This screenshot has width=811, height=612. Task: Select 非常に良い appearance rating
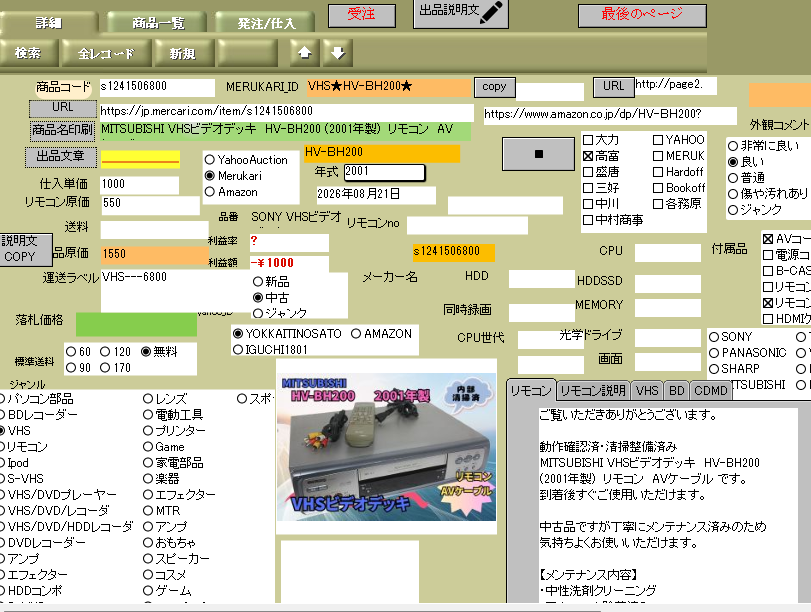pos(733,146)
